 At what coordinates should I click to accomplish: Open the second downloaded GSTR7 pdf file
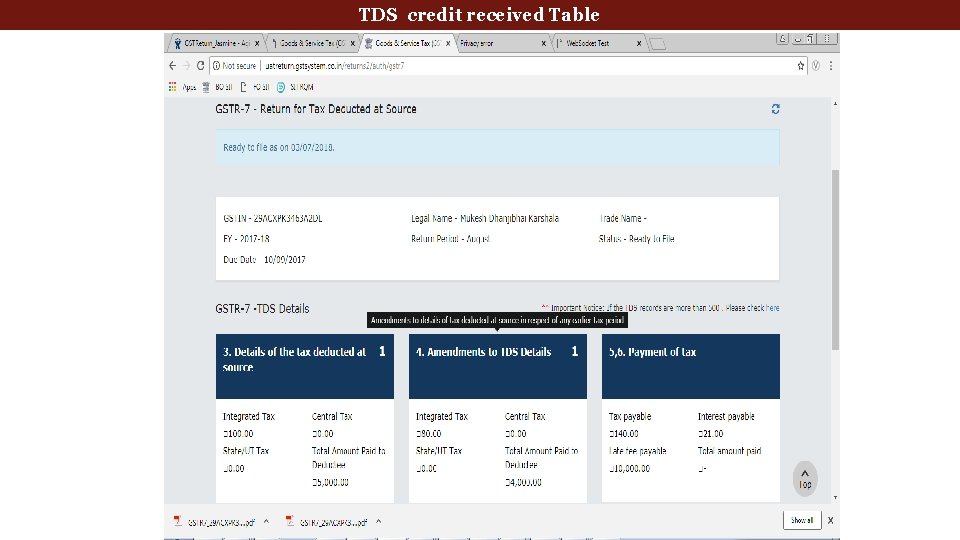(334, 522)
